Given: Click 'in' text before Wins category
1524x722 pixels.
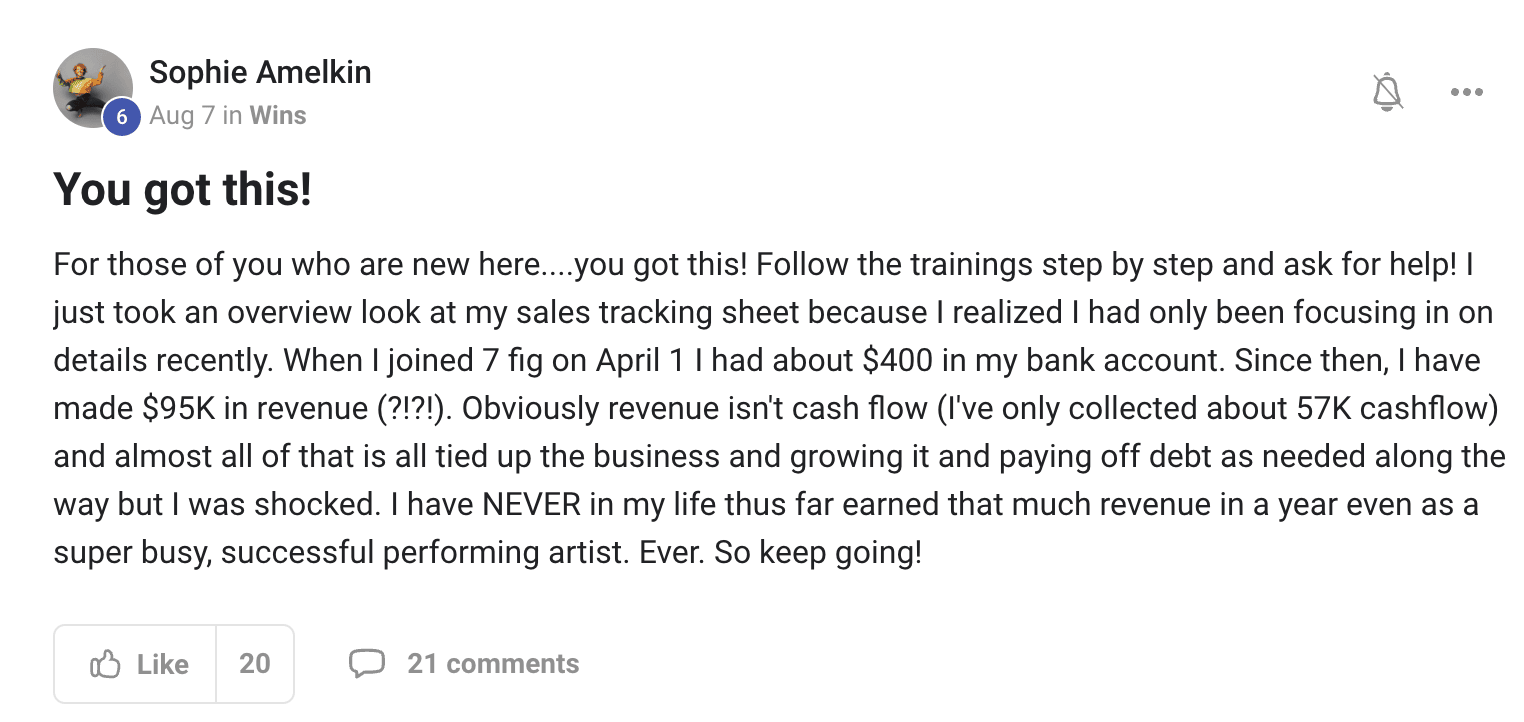Looking at the screenshot, I should (232, 115).
